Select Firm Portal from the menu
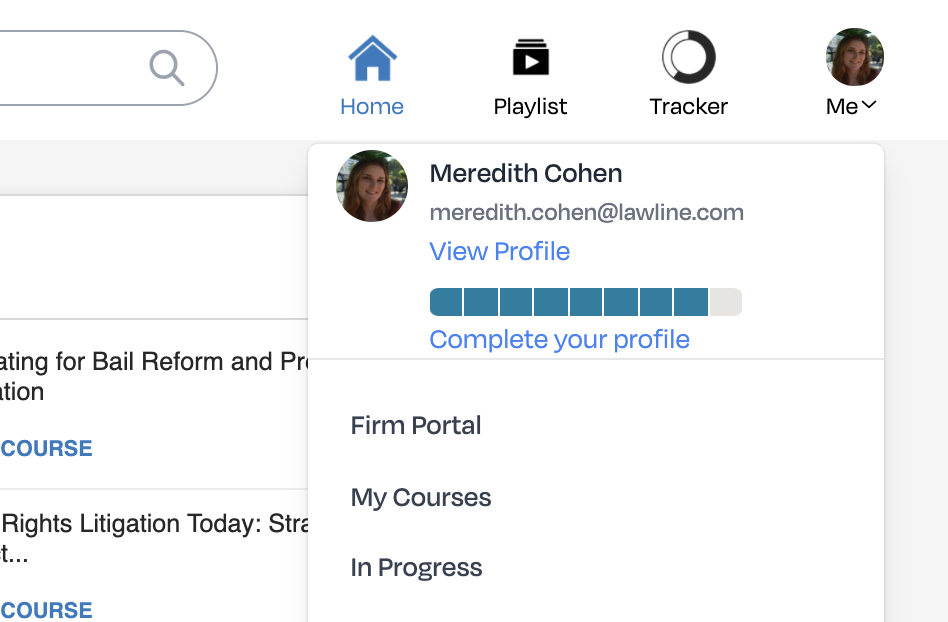The width and height of the screenshot is (948, 622). (415, 425)
